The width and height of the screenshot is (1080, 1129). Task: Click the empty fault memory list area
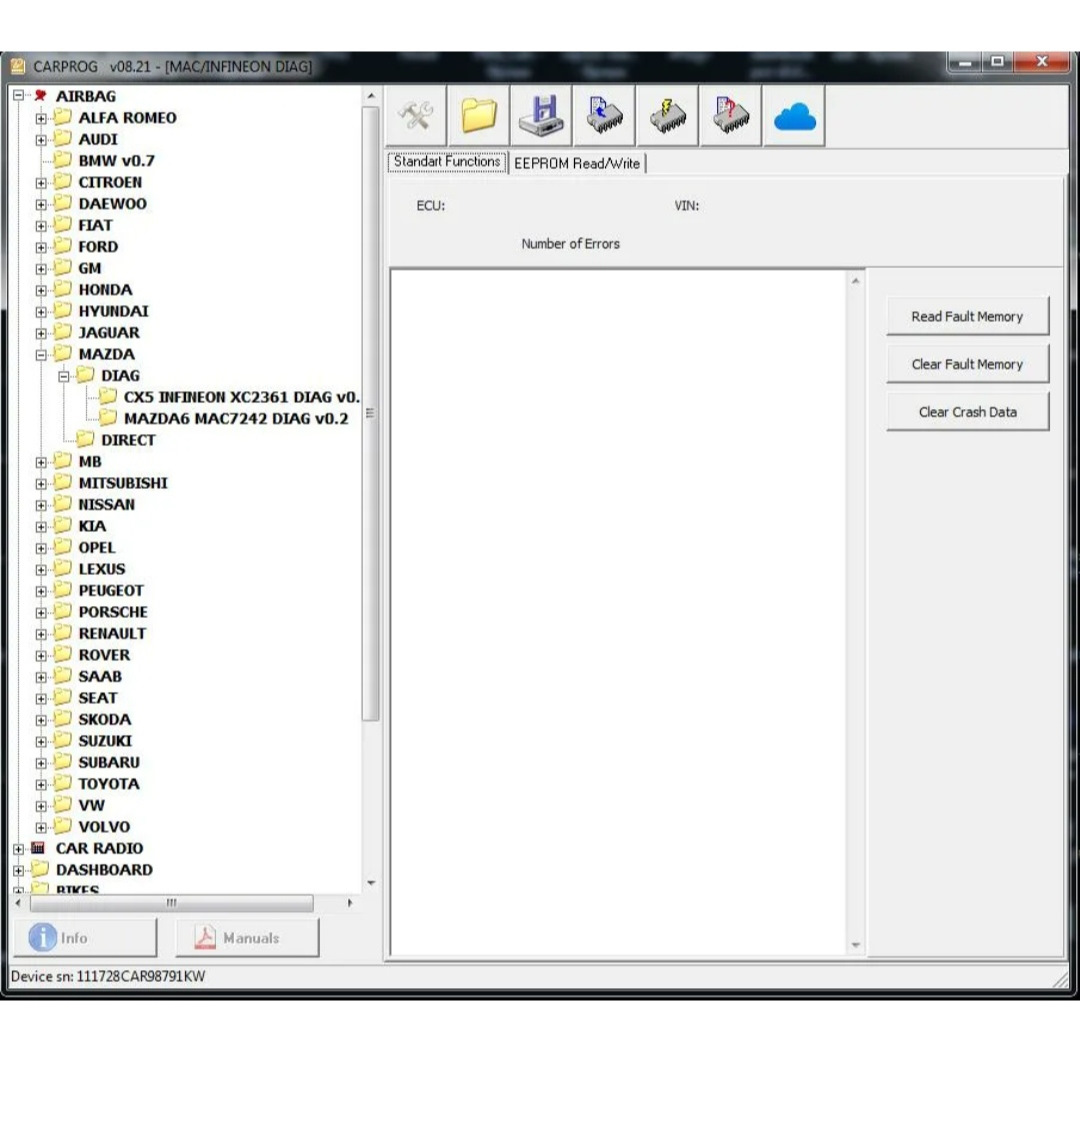pyautogui.click(x=619, y=612)
